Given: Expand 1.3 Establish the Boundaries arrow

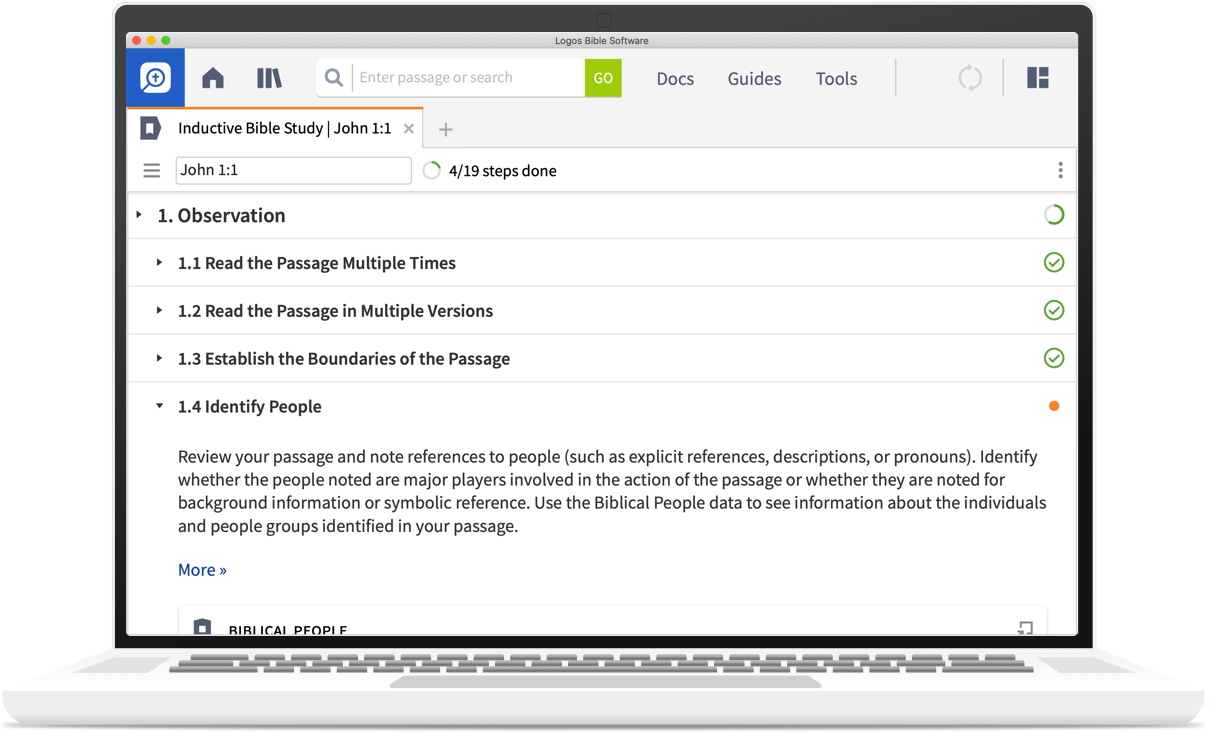Looking at the screenshot, I should pos(159,358).
